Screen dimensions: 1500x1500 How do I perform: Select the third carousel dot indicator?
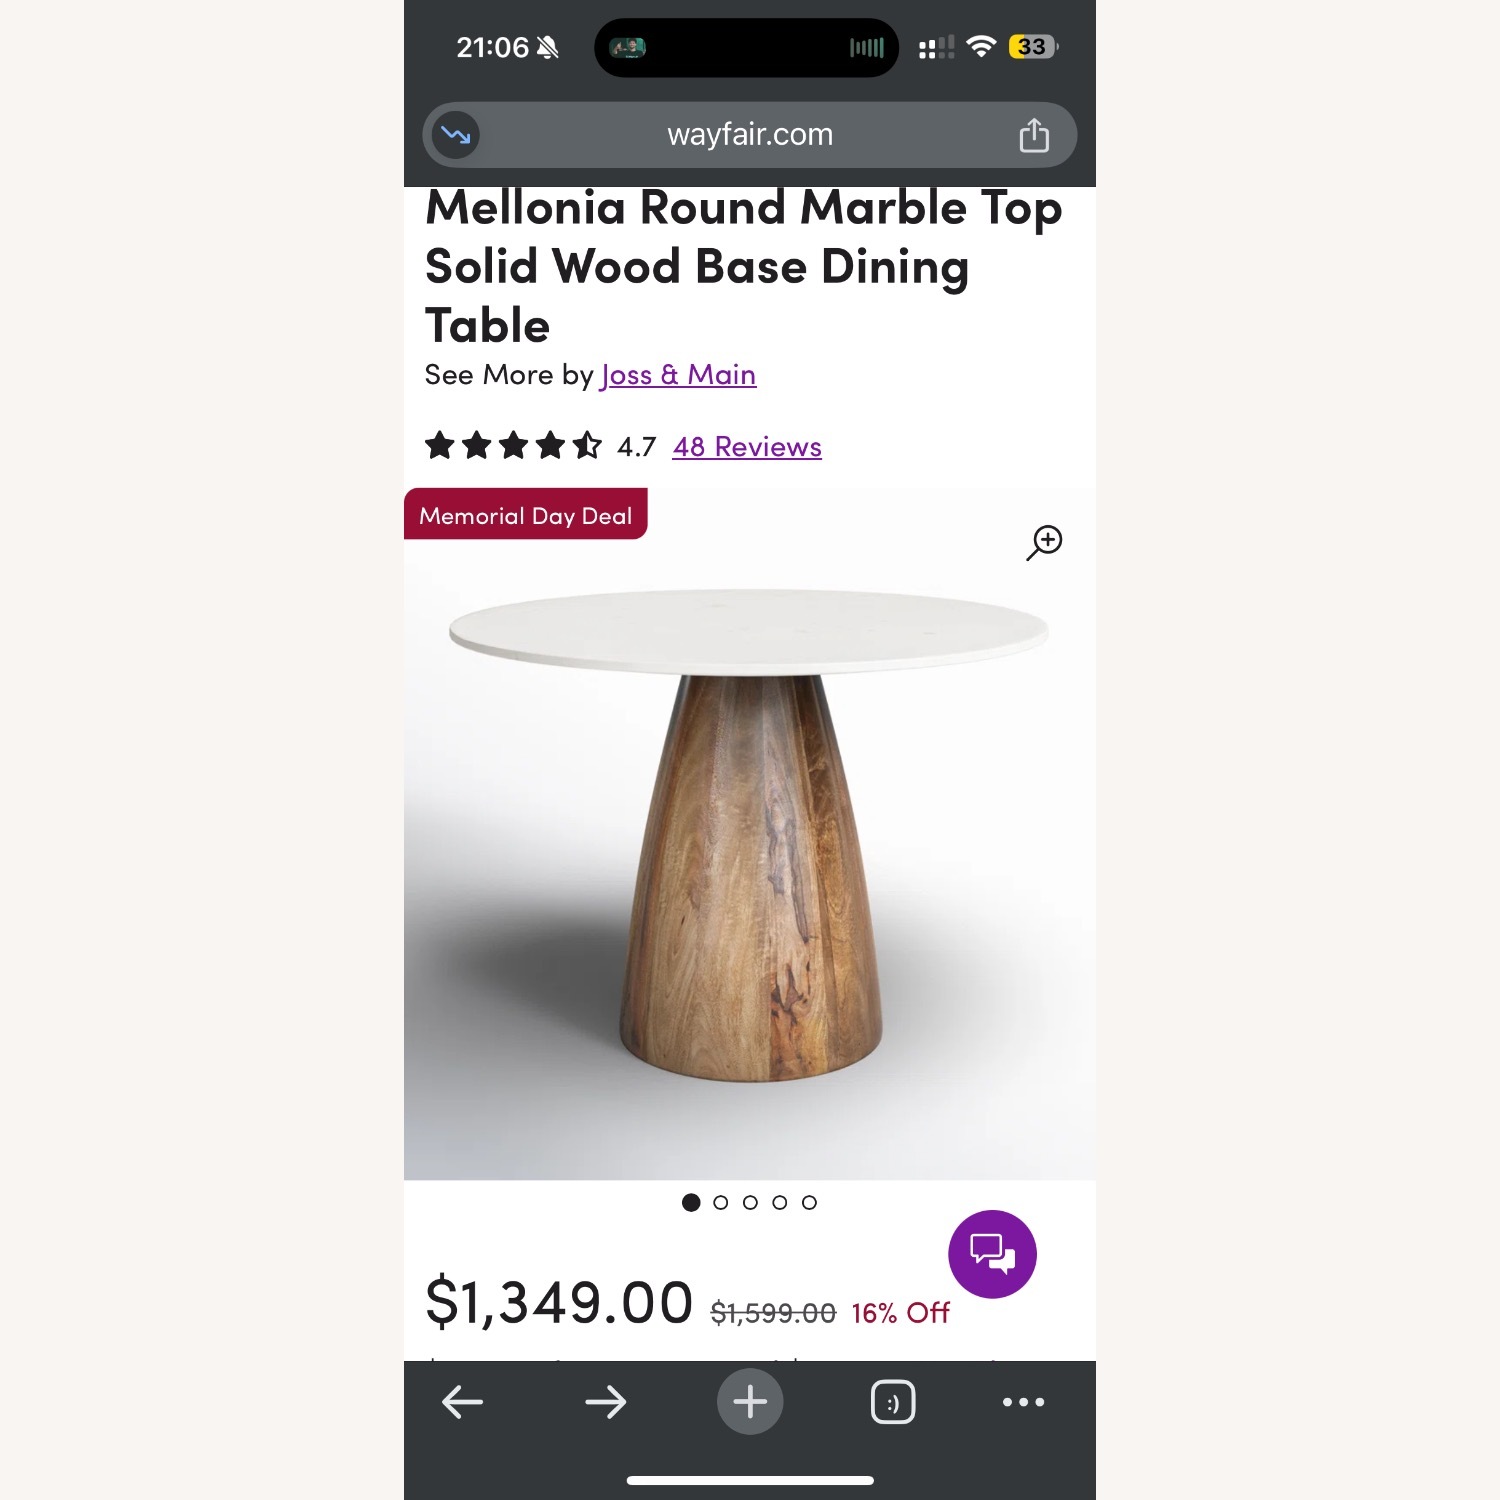[x=750, y=1202]
